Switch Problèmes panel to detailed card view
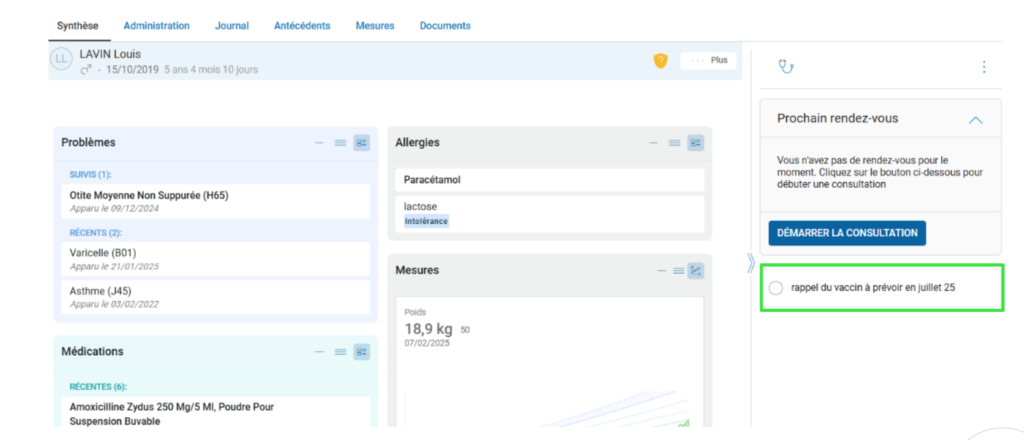Screen dimensions: 1024x440 click(361, 143)
